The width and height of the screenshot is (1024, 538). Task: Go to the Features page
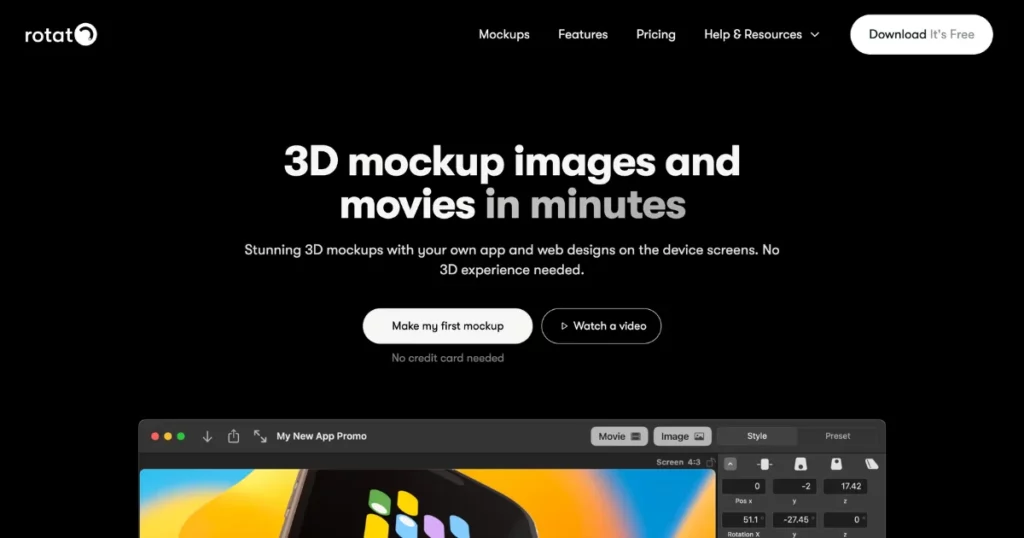point(583,35)
